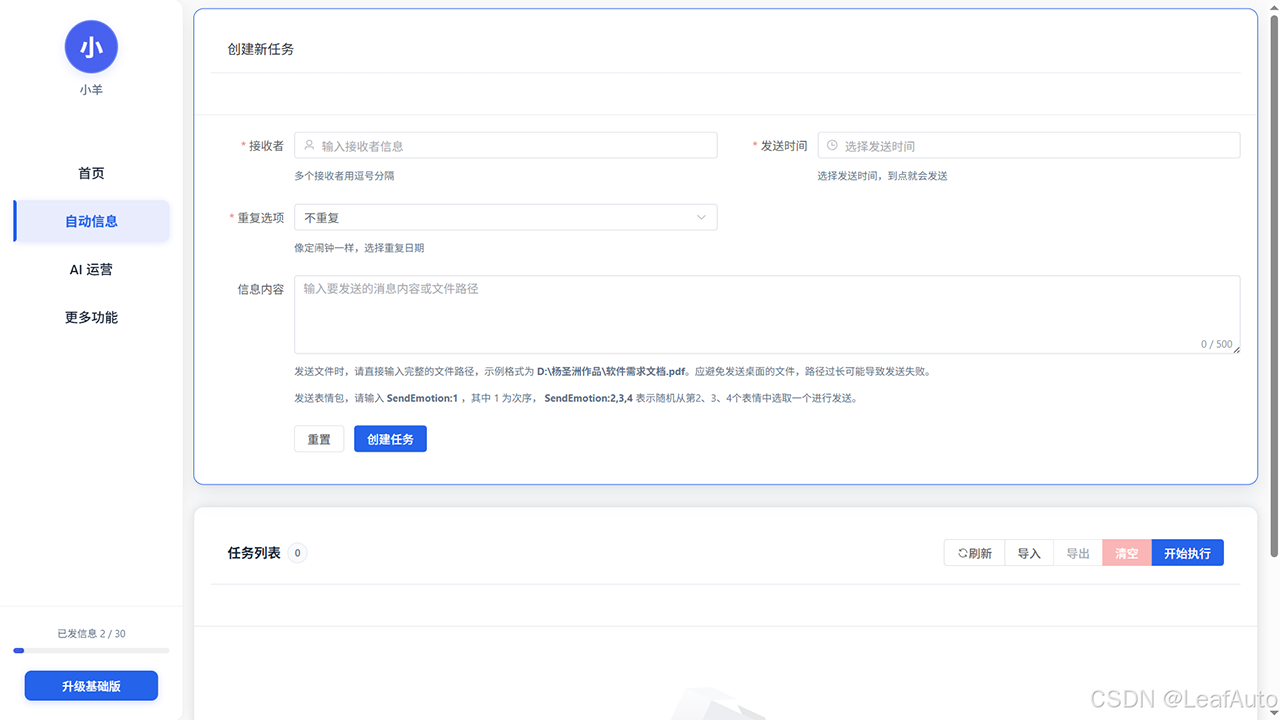
Task: Click the refresh icon on 刷新 button
Action: tap(962, 552)
